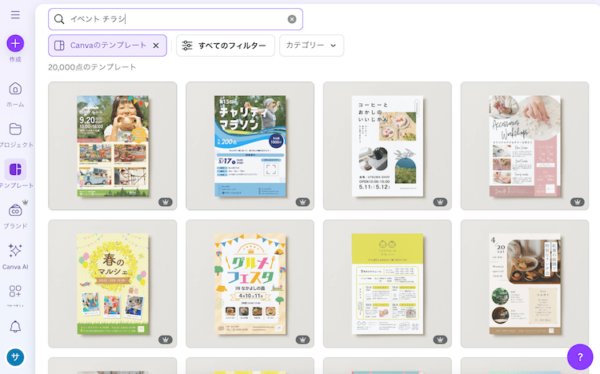The image size is (600, 374).
Task: Open the グルメフェスタ flyer template
Action: 250,284
